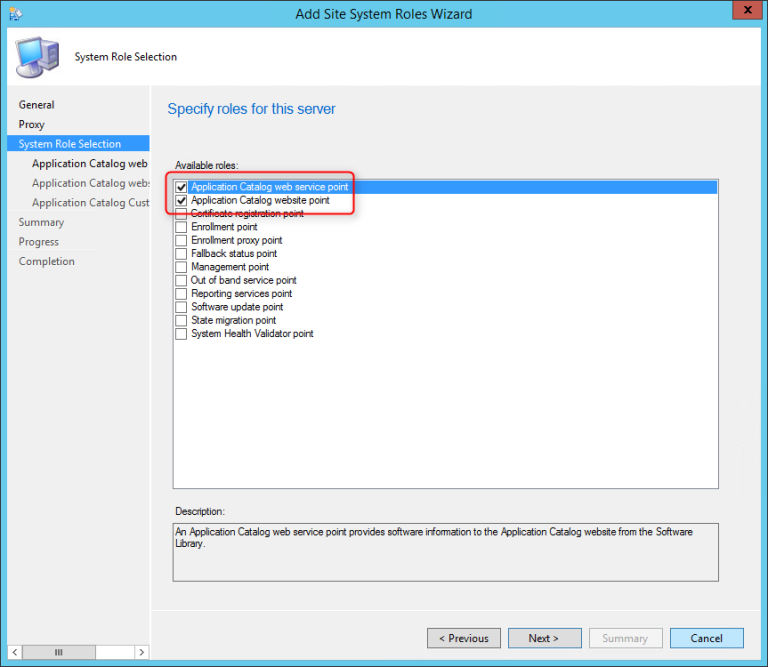Image resolution: width=768 pixels, height=667 pixels.
Task: Go to the Proxy step in sidebar
Action: click(32, 124)
